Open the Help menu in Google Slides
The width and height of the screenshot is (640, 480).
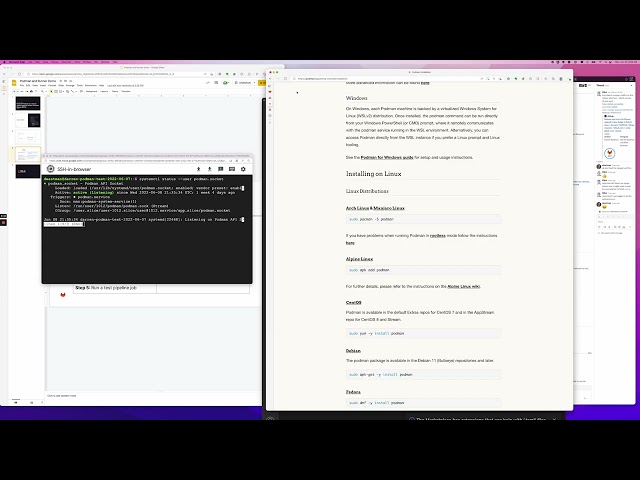pyautogui.click(x=102, y=86)
